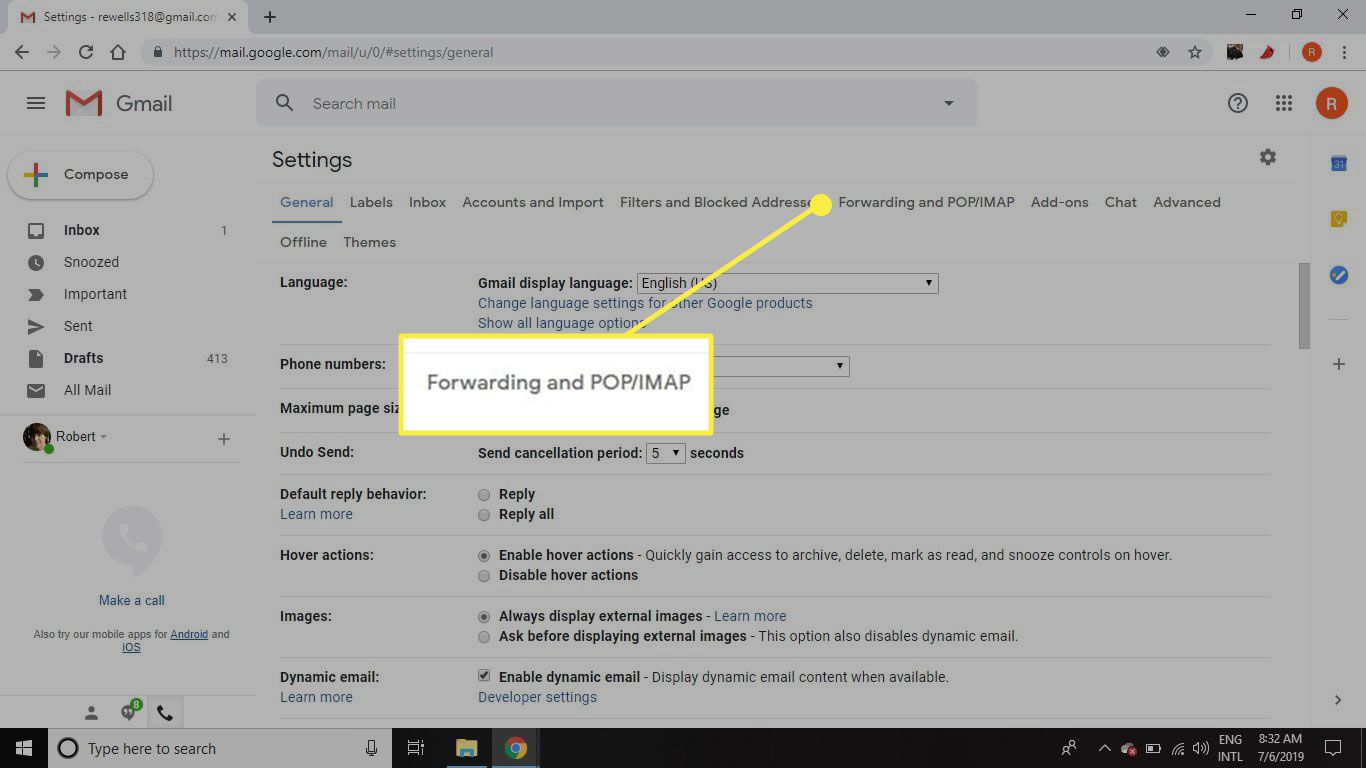This screenshot has width=1366, height=768.
Task: Open the Chrome three-dot menu
Action: (x=1344, y=52)
